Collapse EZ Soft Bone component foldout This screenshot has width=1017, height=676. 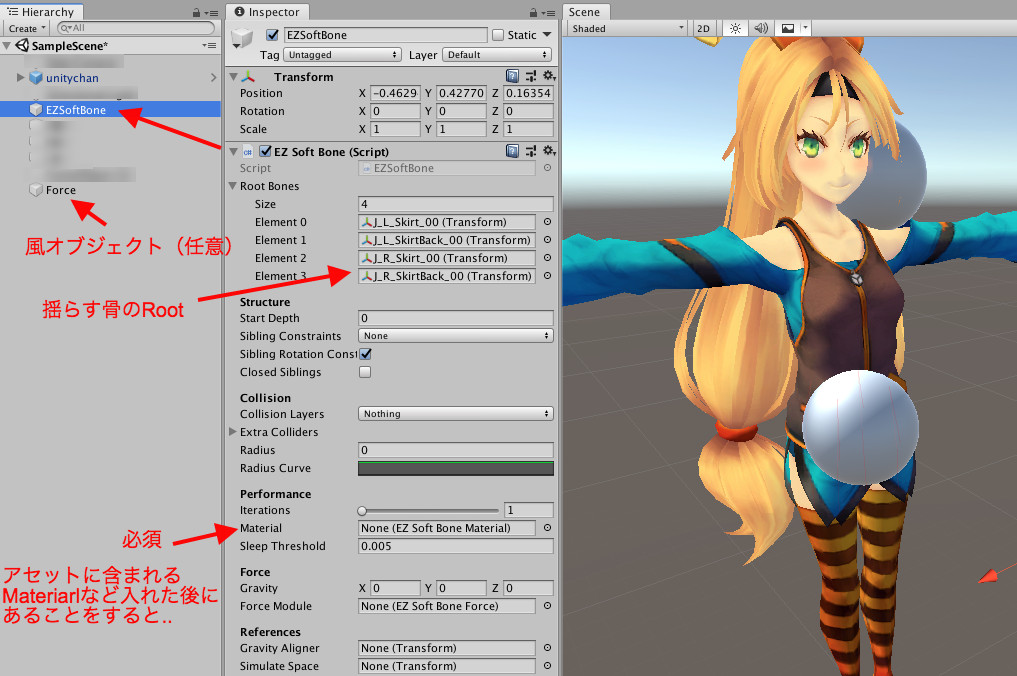click(x=233, y=151)
